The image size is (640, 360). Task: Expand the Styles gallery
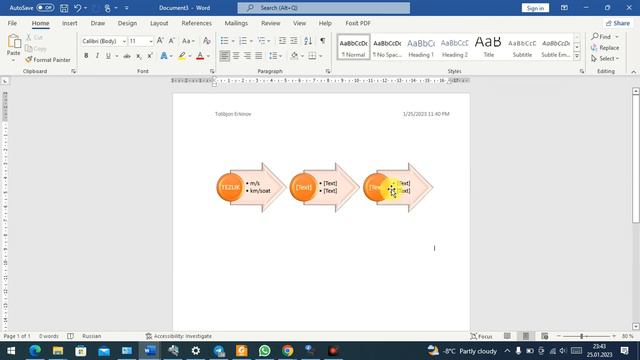tap(577, 56)
